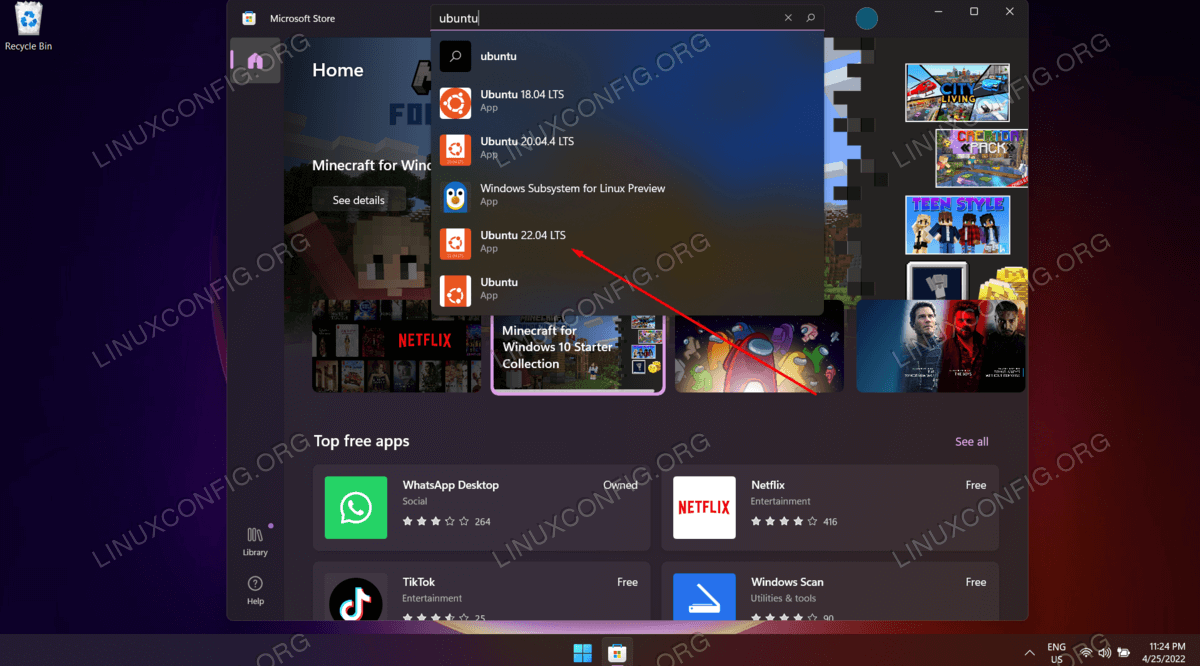Click the Microsoft Store taskbar icon
The width and height of the screenshot is (1200, 666).
click(x=617, y=653)
